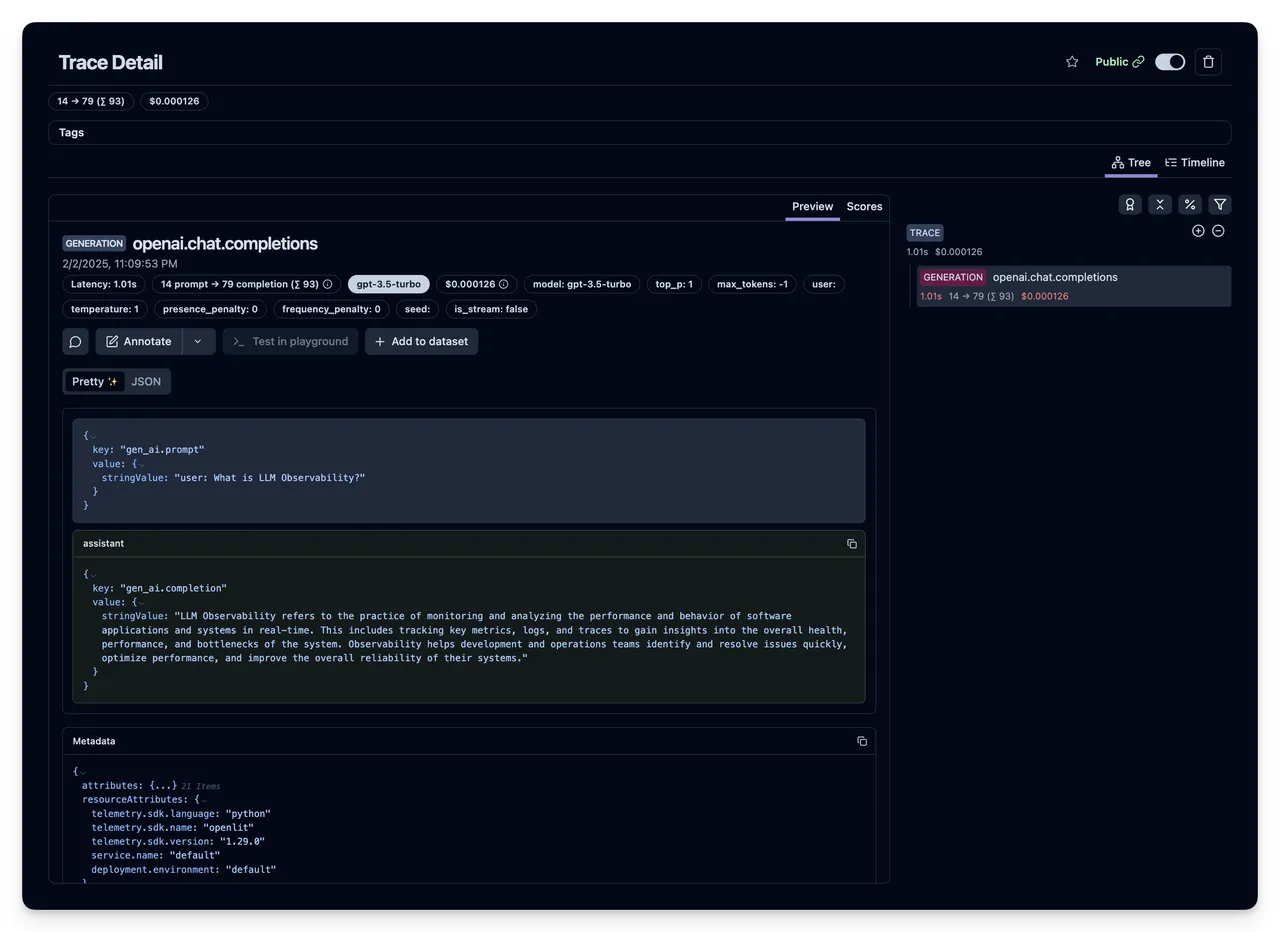Click the temperature: 1 badge
1280x932 pixels.
[105, 309]
